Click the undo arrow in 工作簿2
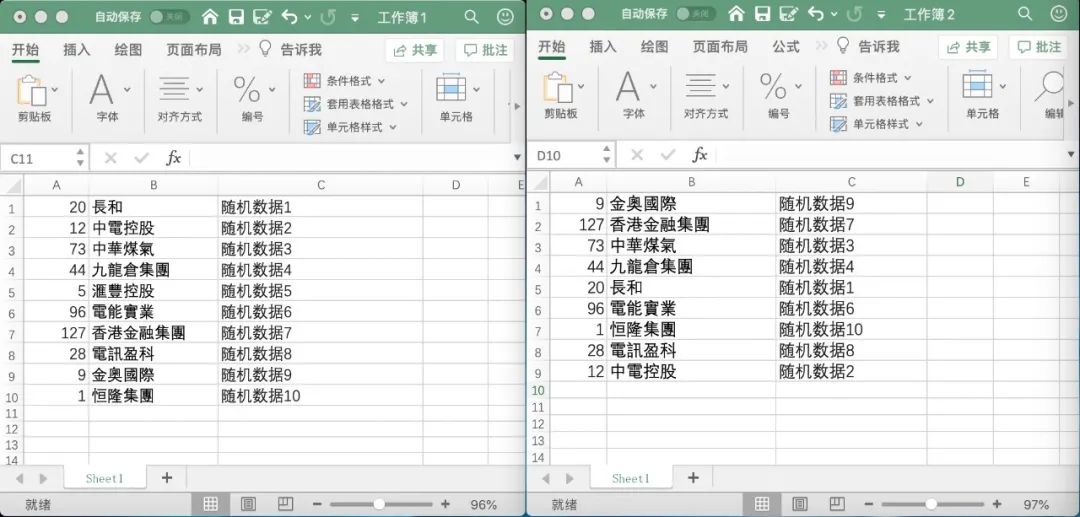 tap(816, 14)
